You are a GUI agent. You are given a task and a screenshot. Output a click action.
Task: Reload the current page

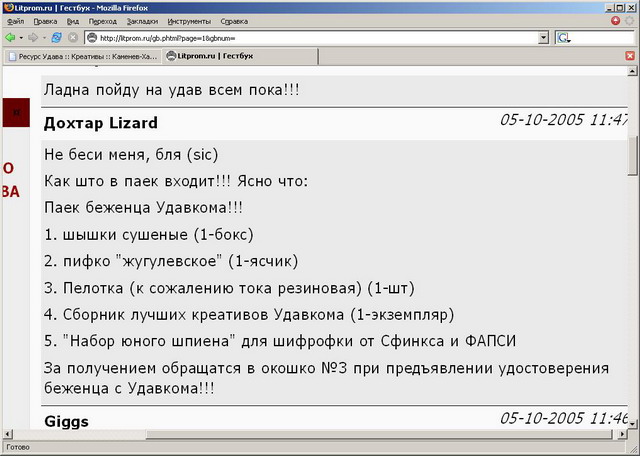[x=56, y=37]
